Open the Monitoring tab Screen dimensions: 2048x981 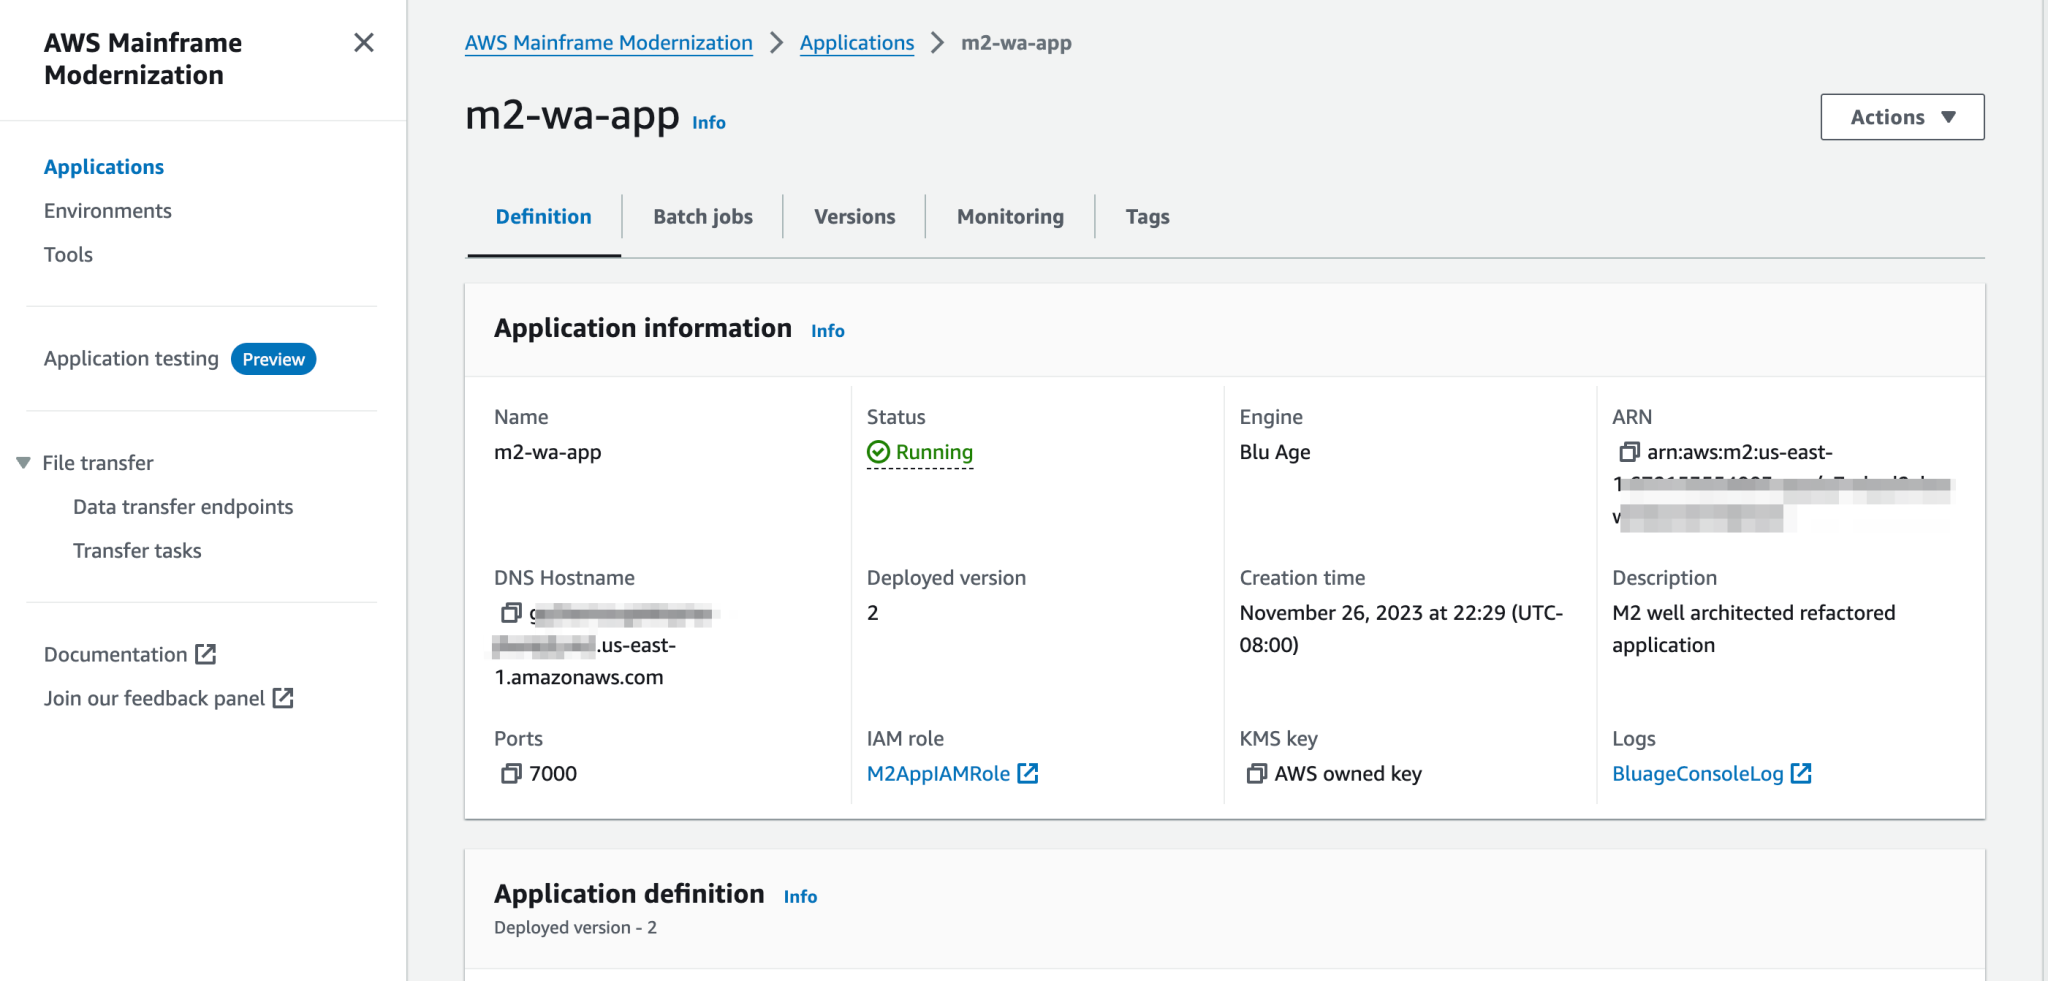[1009, 216]
